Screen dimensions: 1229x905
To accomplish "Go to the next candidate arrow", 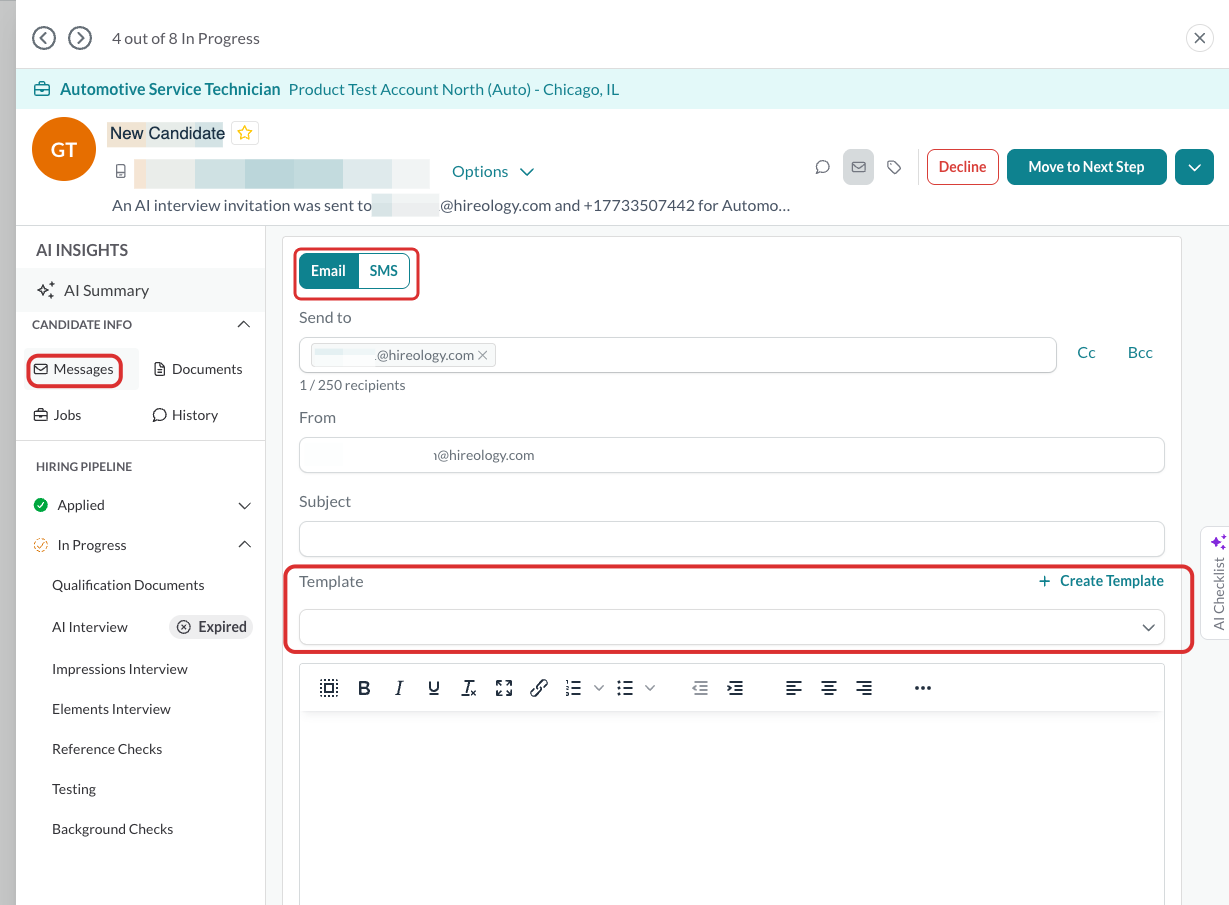I will point(80,38).
